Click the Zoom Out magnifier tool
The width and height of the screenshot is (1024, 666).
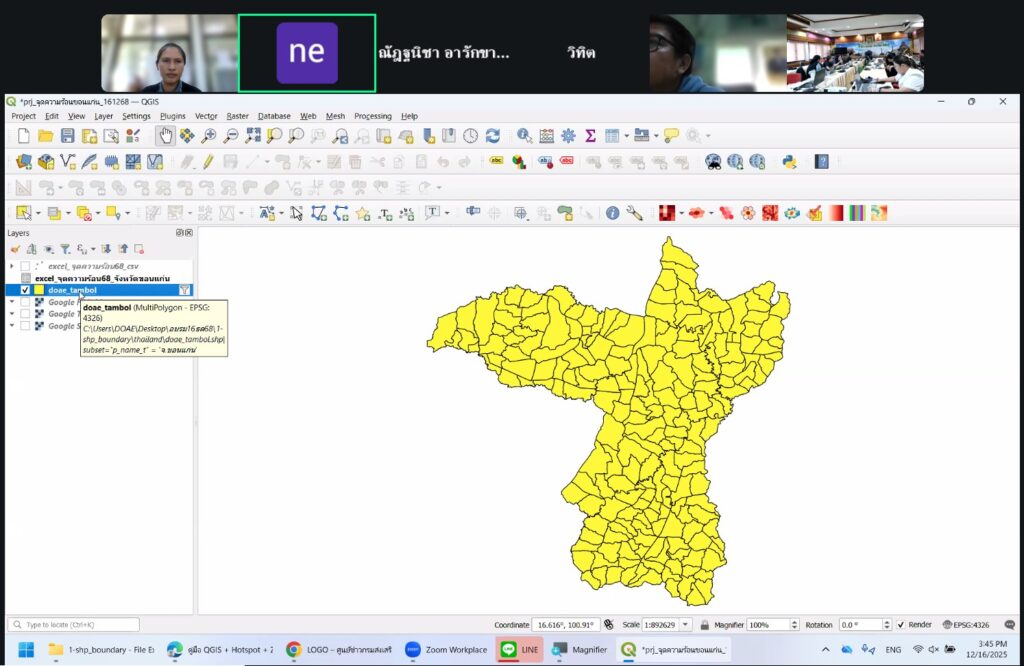[230, 136]
